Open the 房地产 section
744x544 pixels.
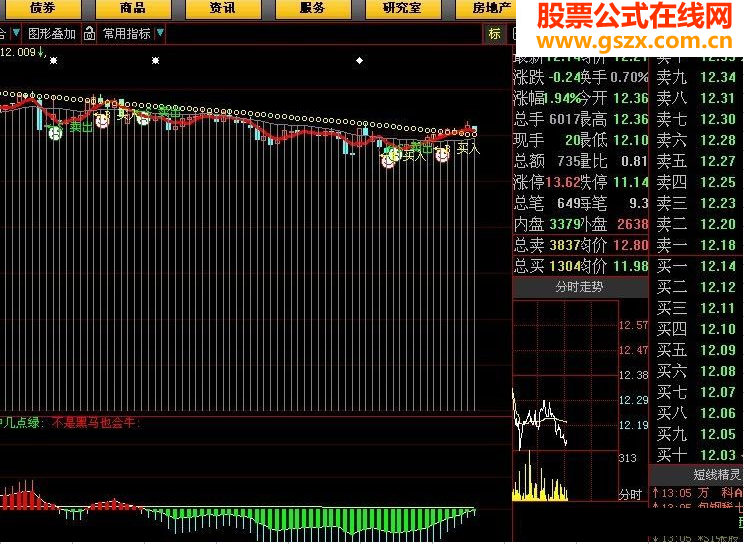tap(486, 9)
